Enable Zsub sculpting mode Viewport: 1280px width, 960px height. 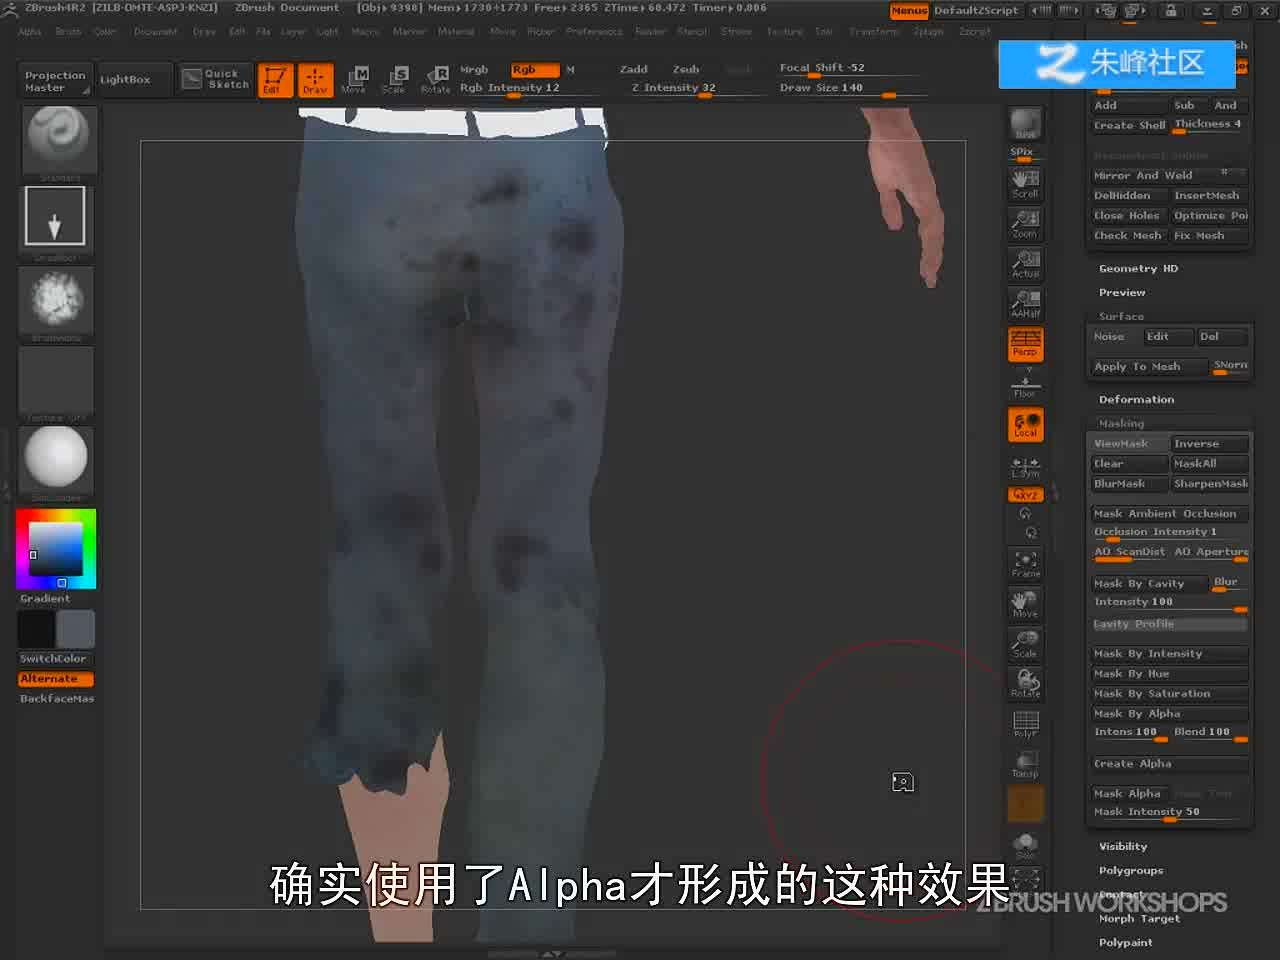pyautogui.click(x=686, y=70)
